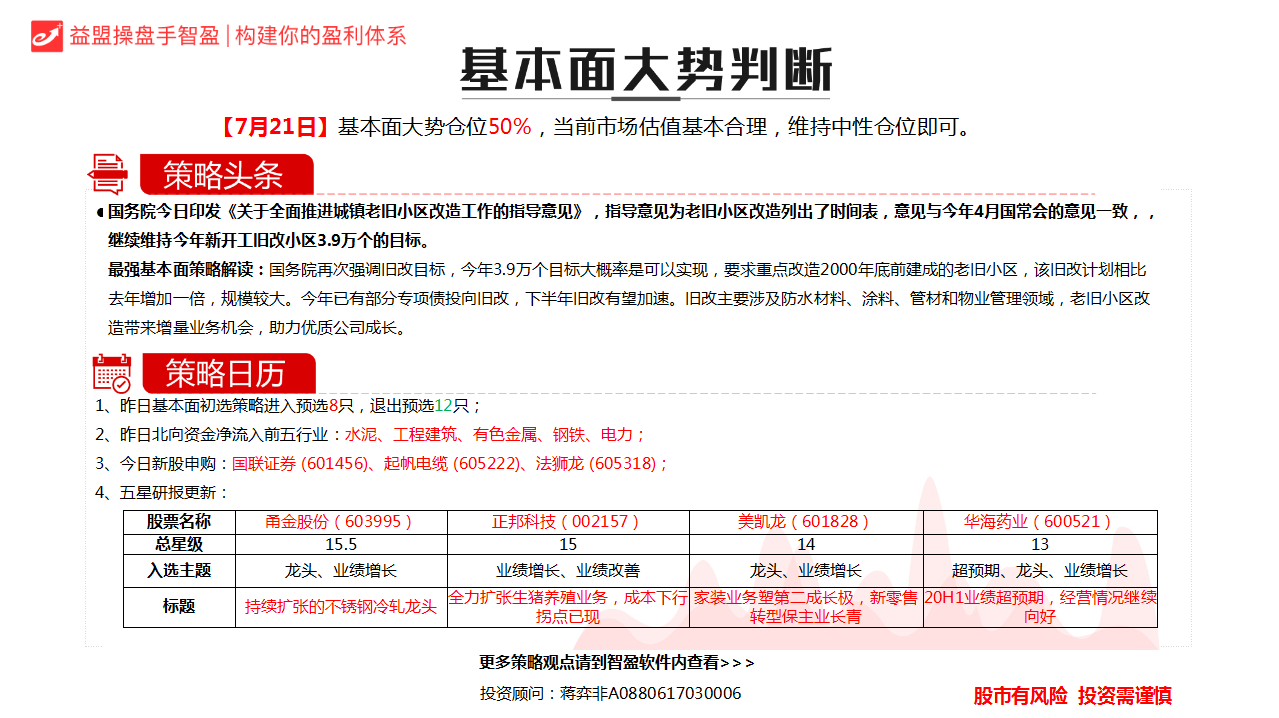
Task: Click the 益盟操盘手 red logo icon
Action: pyautogui.click(x=47, y=35)
